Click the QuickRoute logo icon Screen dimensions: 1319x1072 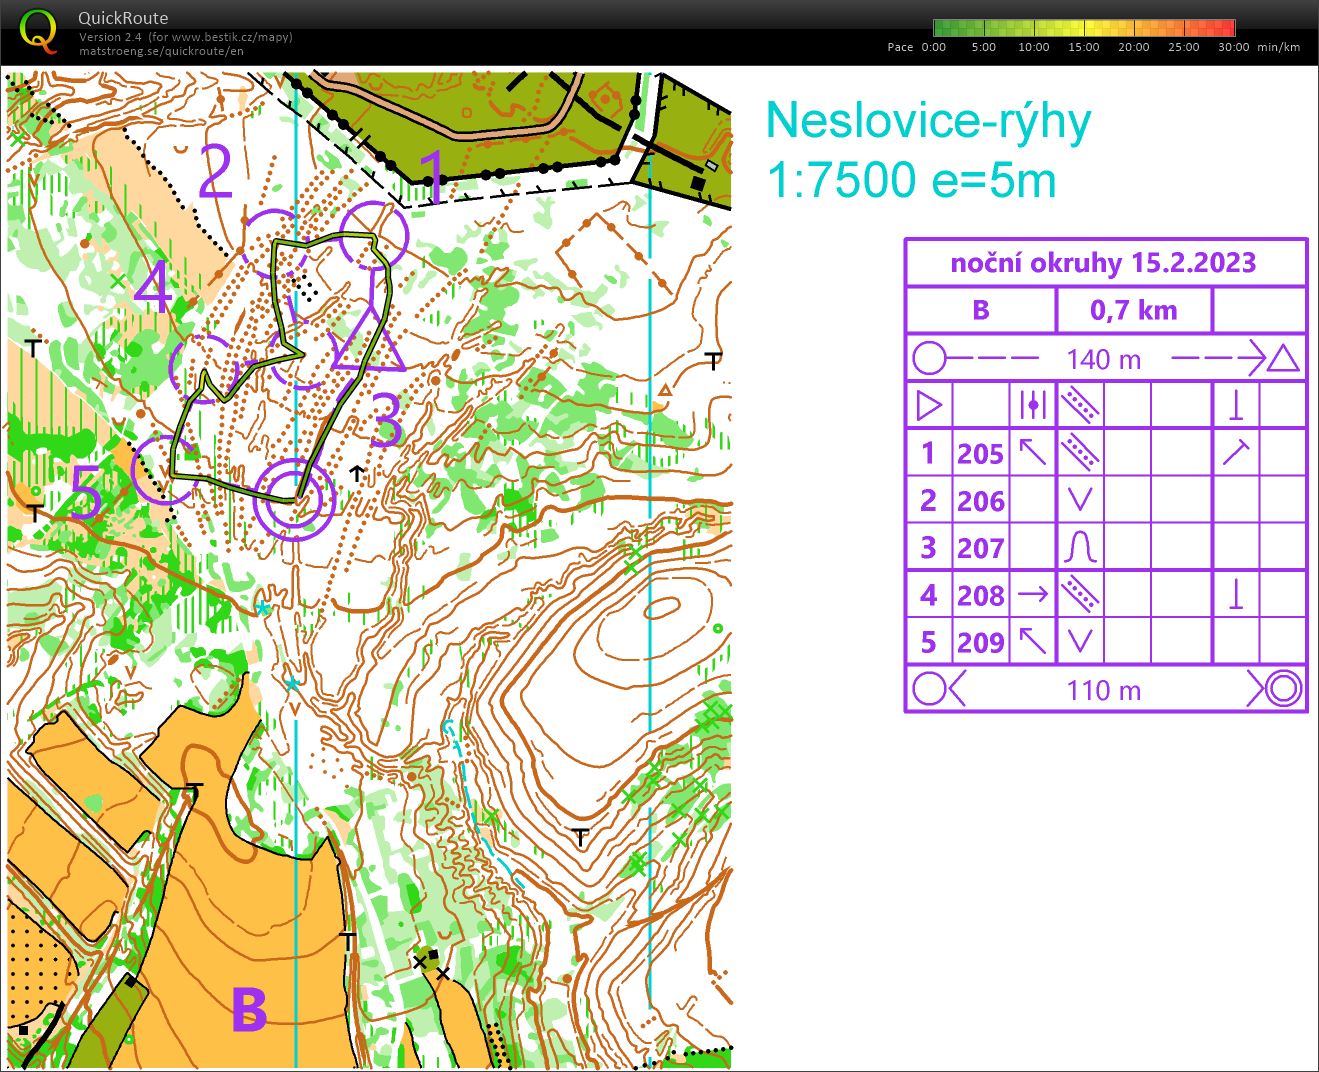[38, 30]
